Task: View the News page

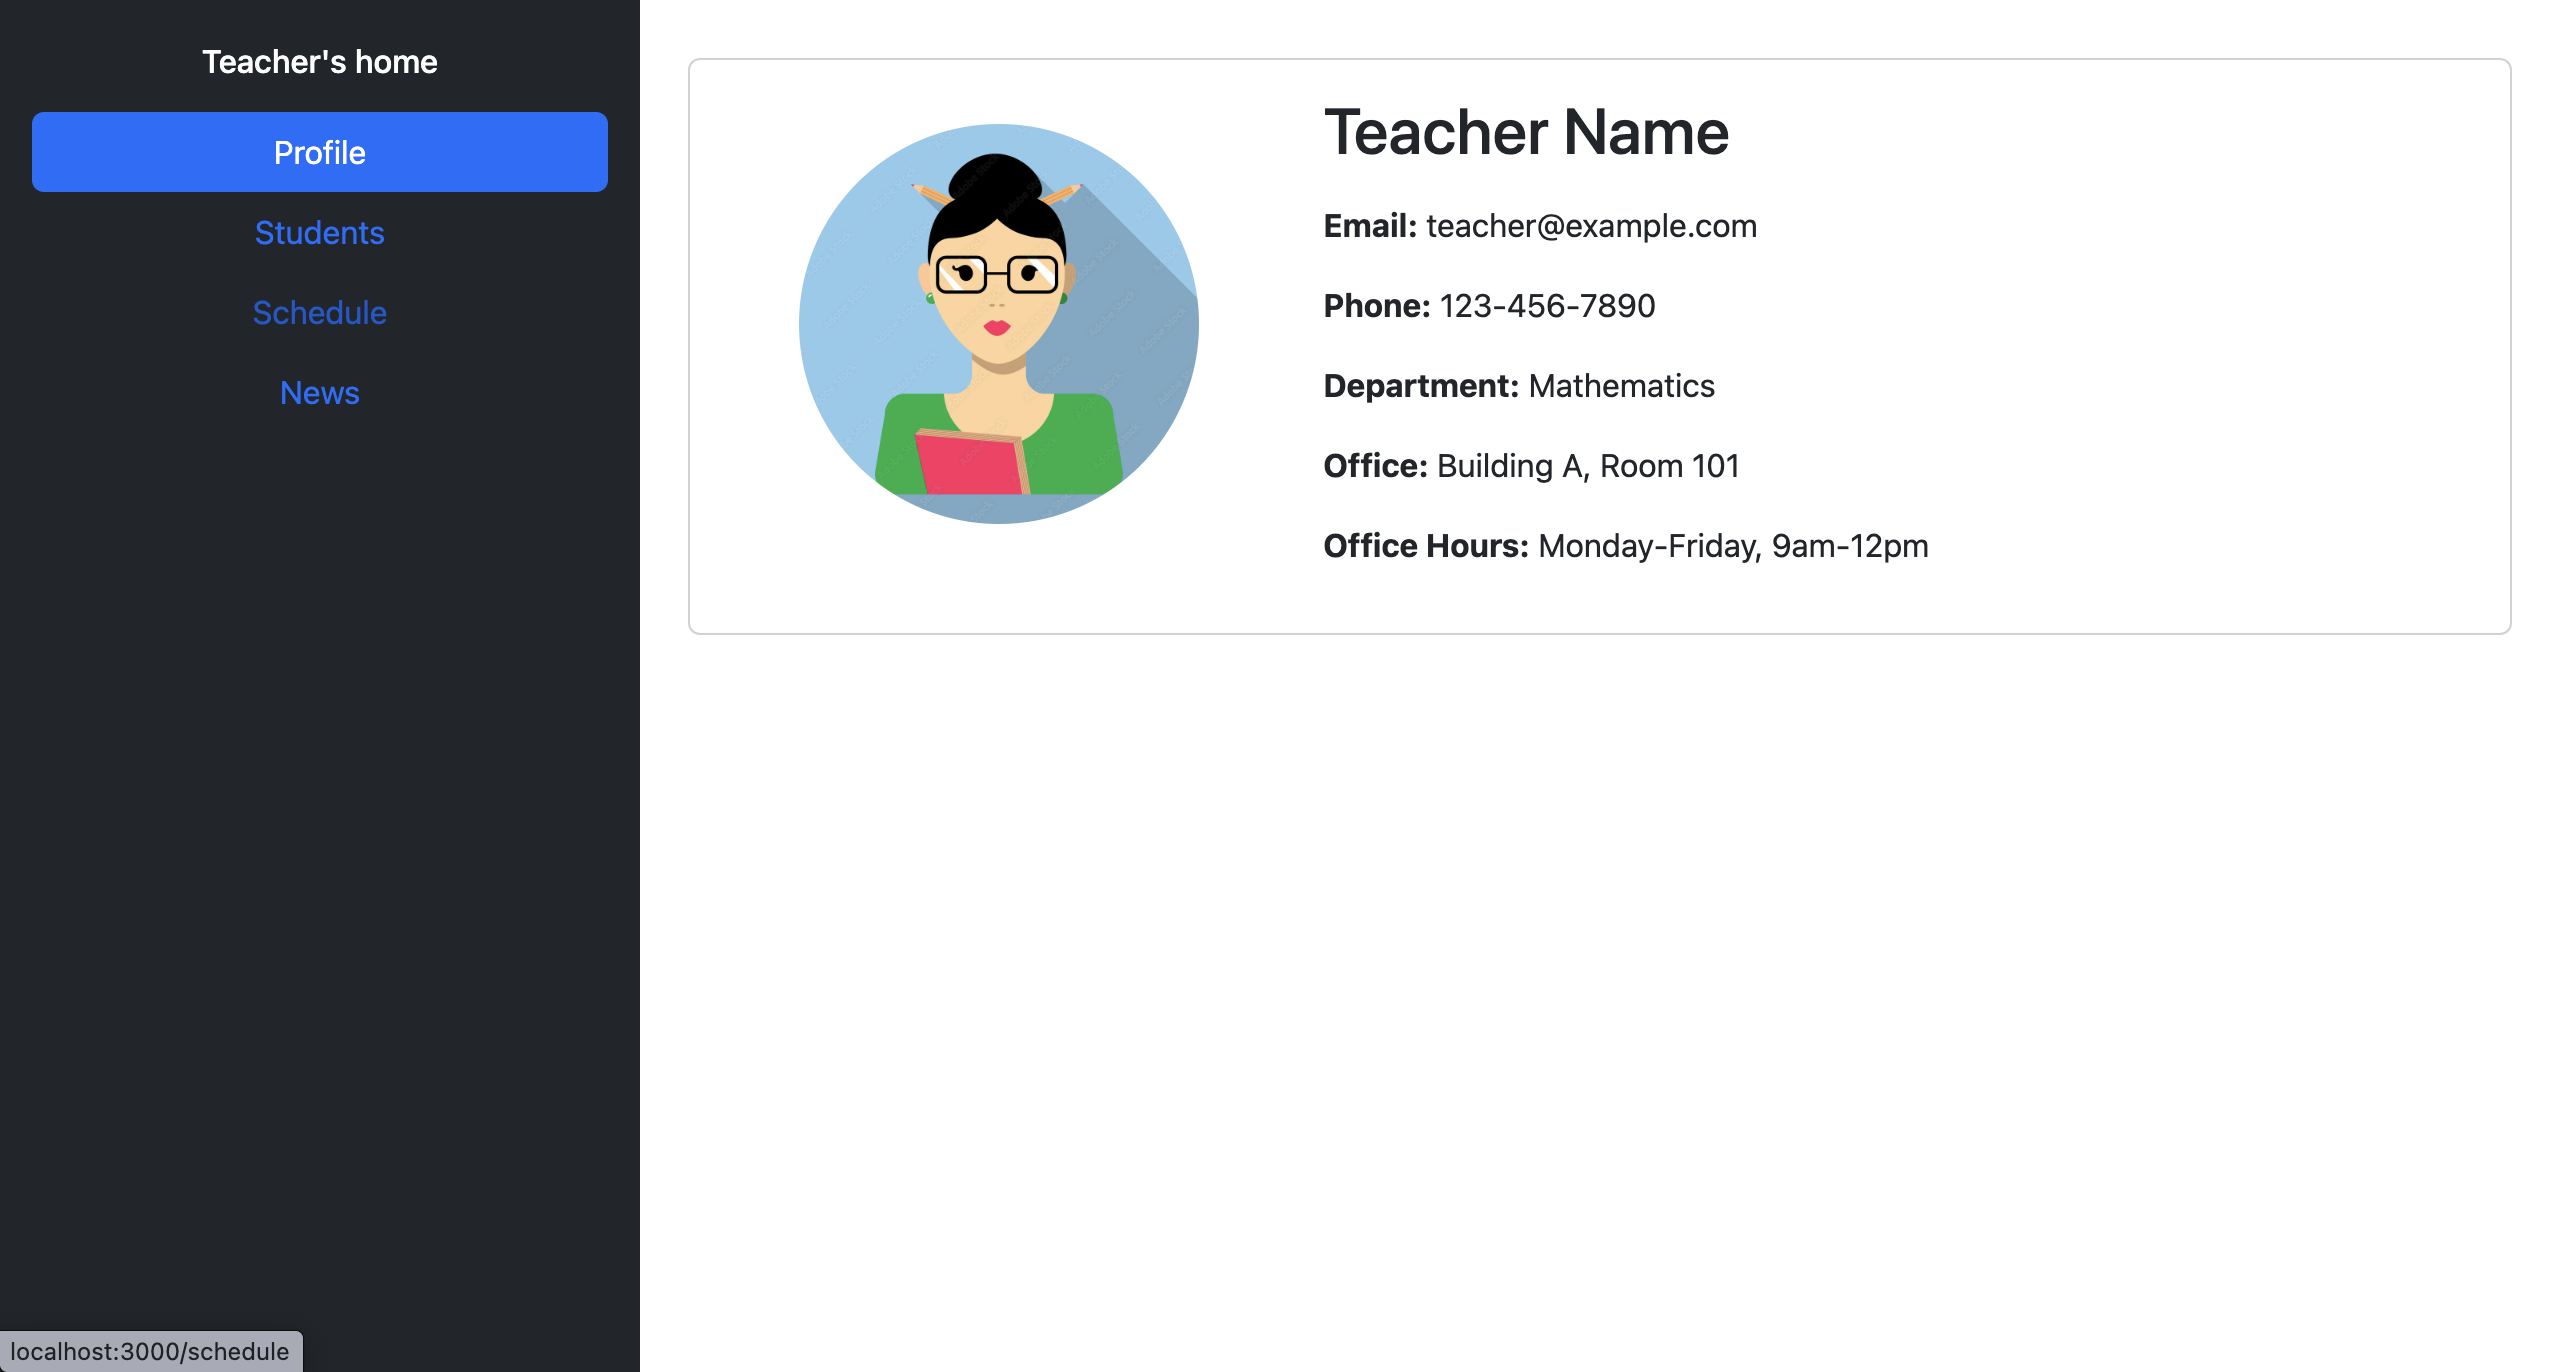Action: click(319, 392)
